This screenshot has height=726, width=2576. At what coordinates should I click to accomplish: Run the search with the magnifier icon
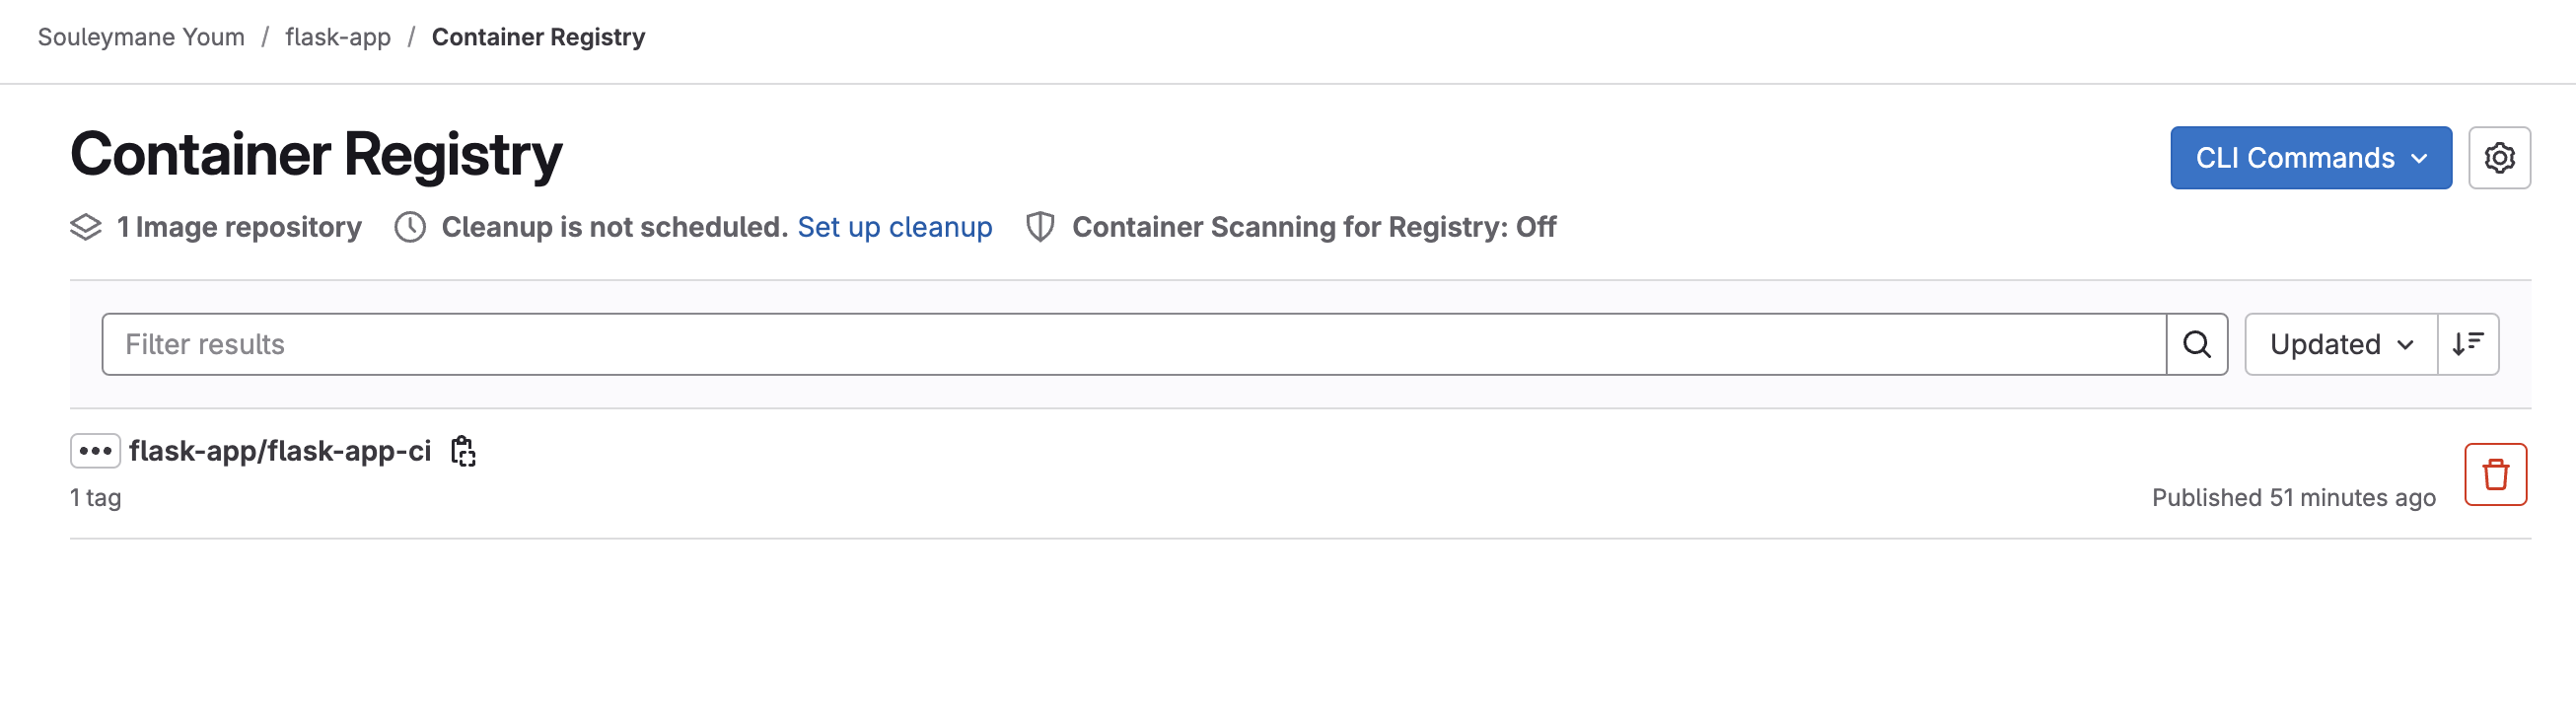click(x=2197, y=344)
